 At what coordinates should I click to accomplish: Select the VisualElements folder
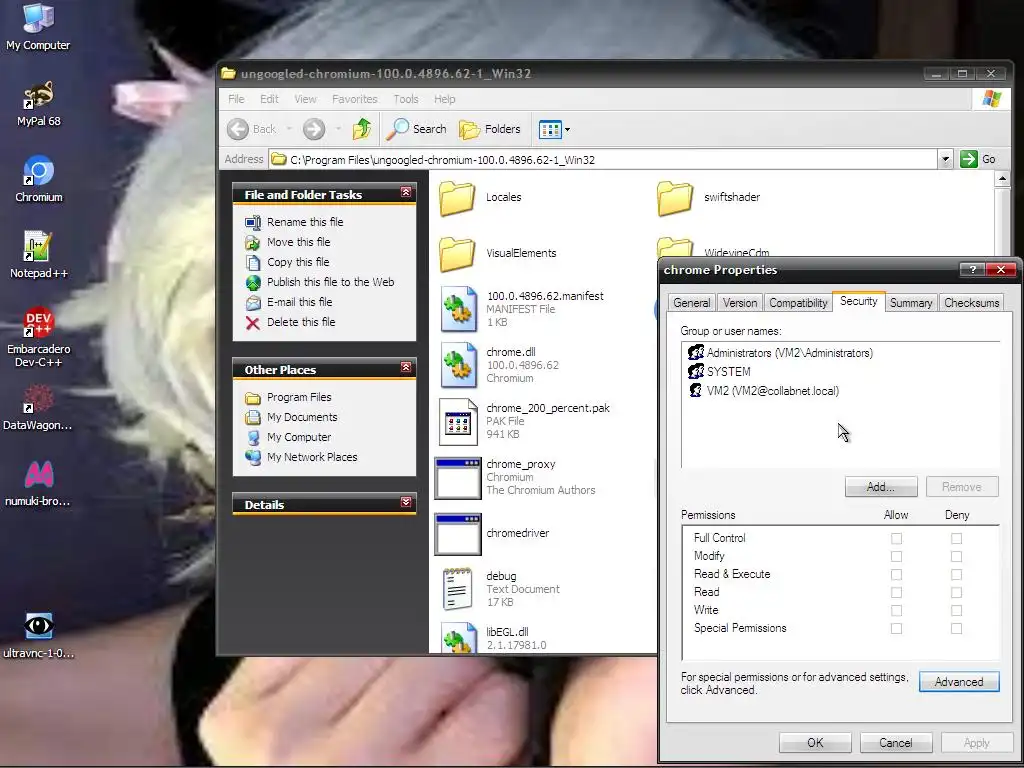(497, 253)
